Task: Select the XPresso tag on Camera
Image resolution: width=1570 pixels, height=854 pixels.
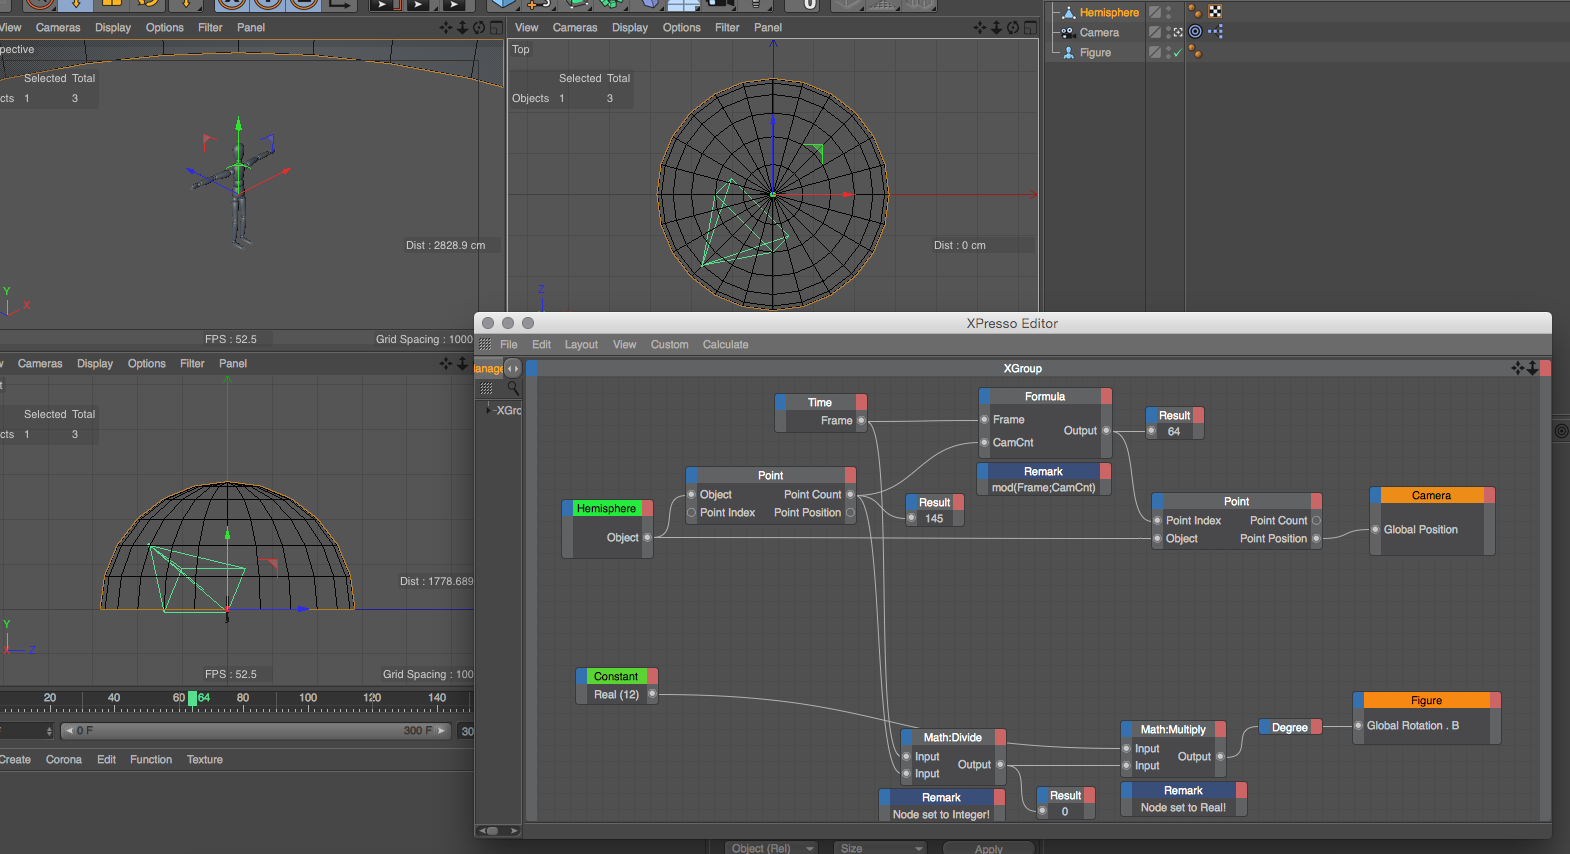Action: (x=1215, y=32)
